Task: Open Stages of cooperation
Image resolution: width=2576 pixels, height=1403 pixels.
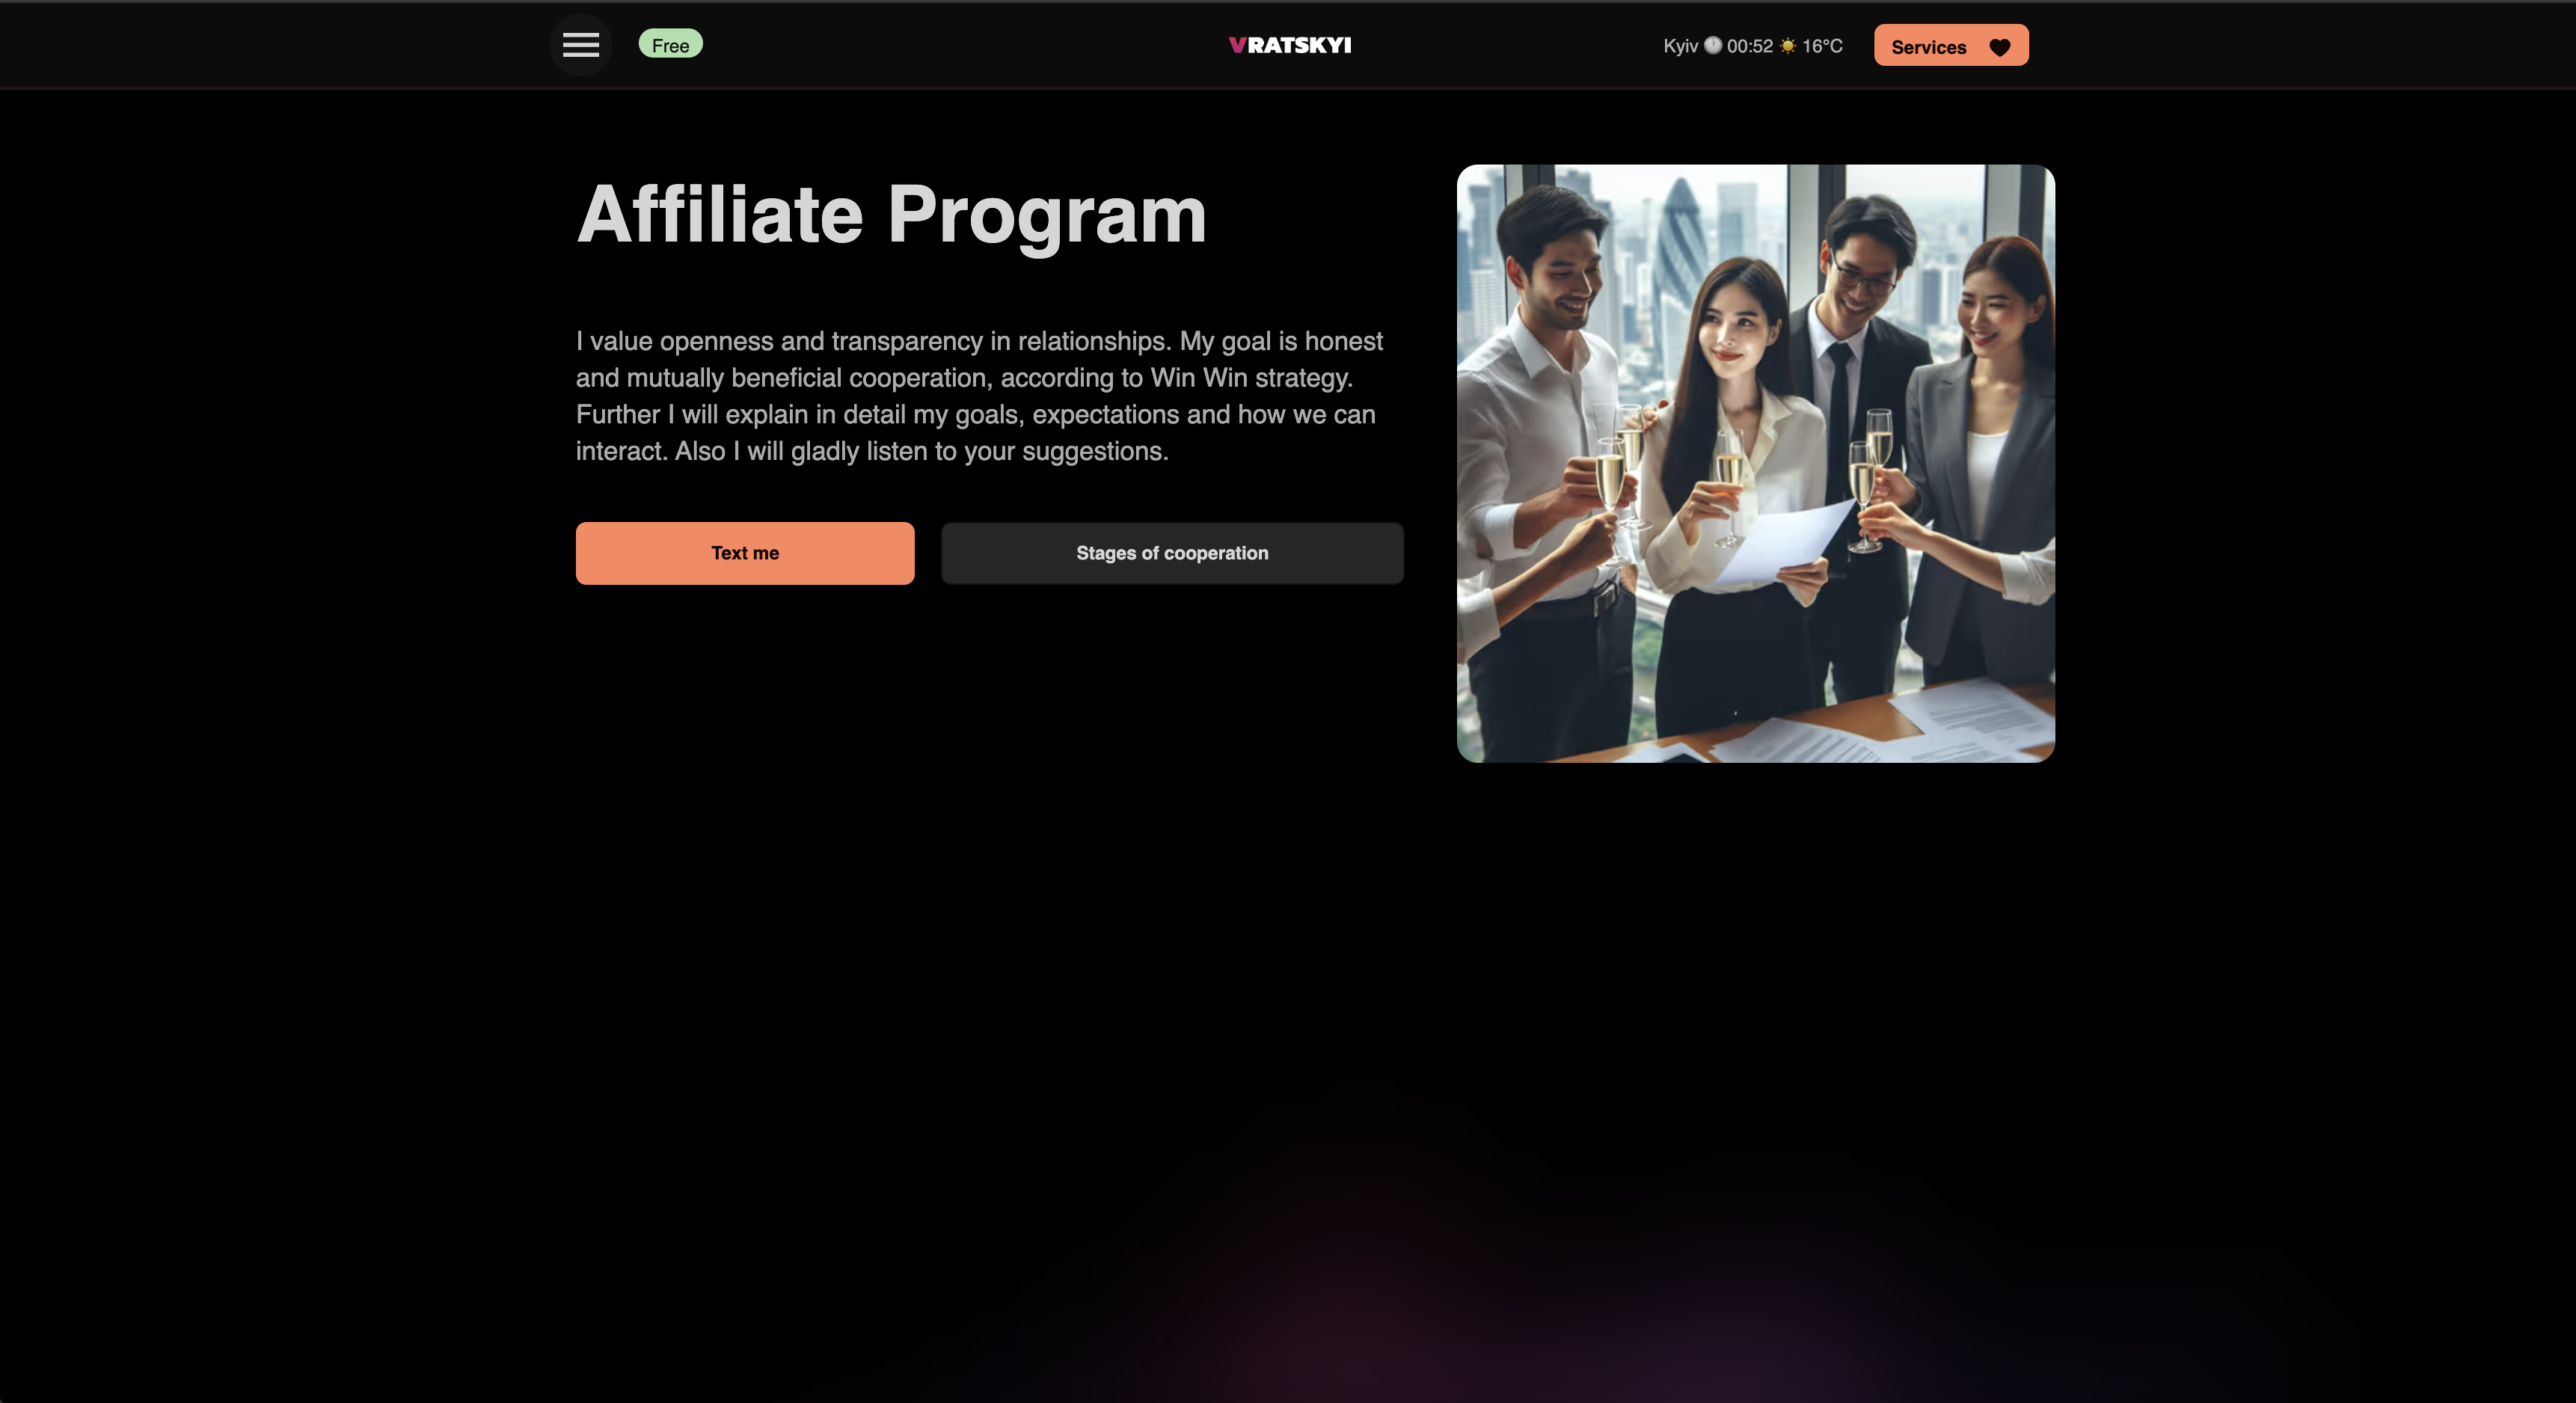Action: click(1171, 553)
